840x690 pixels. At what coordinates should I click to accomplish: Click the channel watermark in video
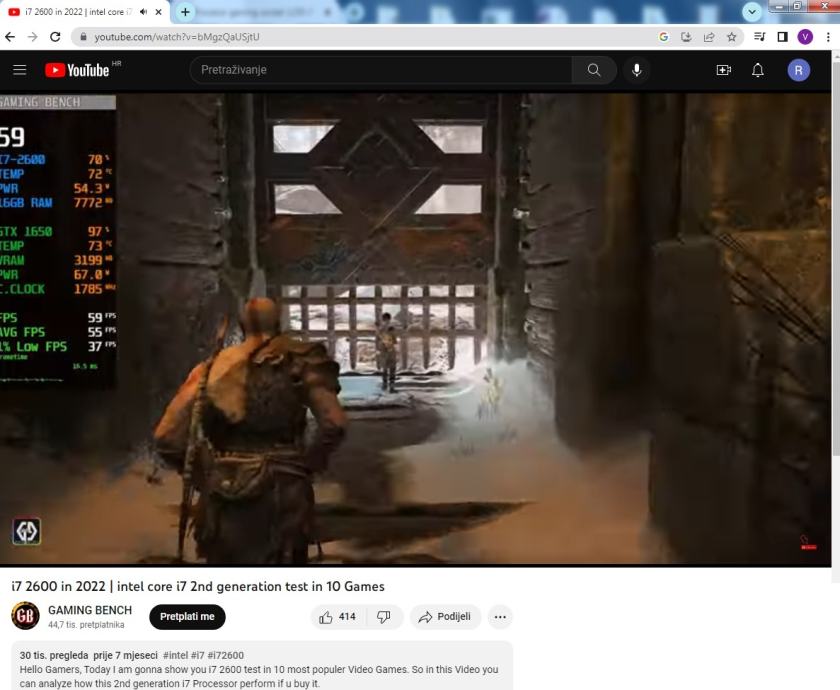click(26, 531)
